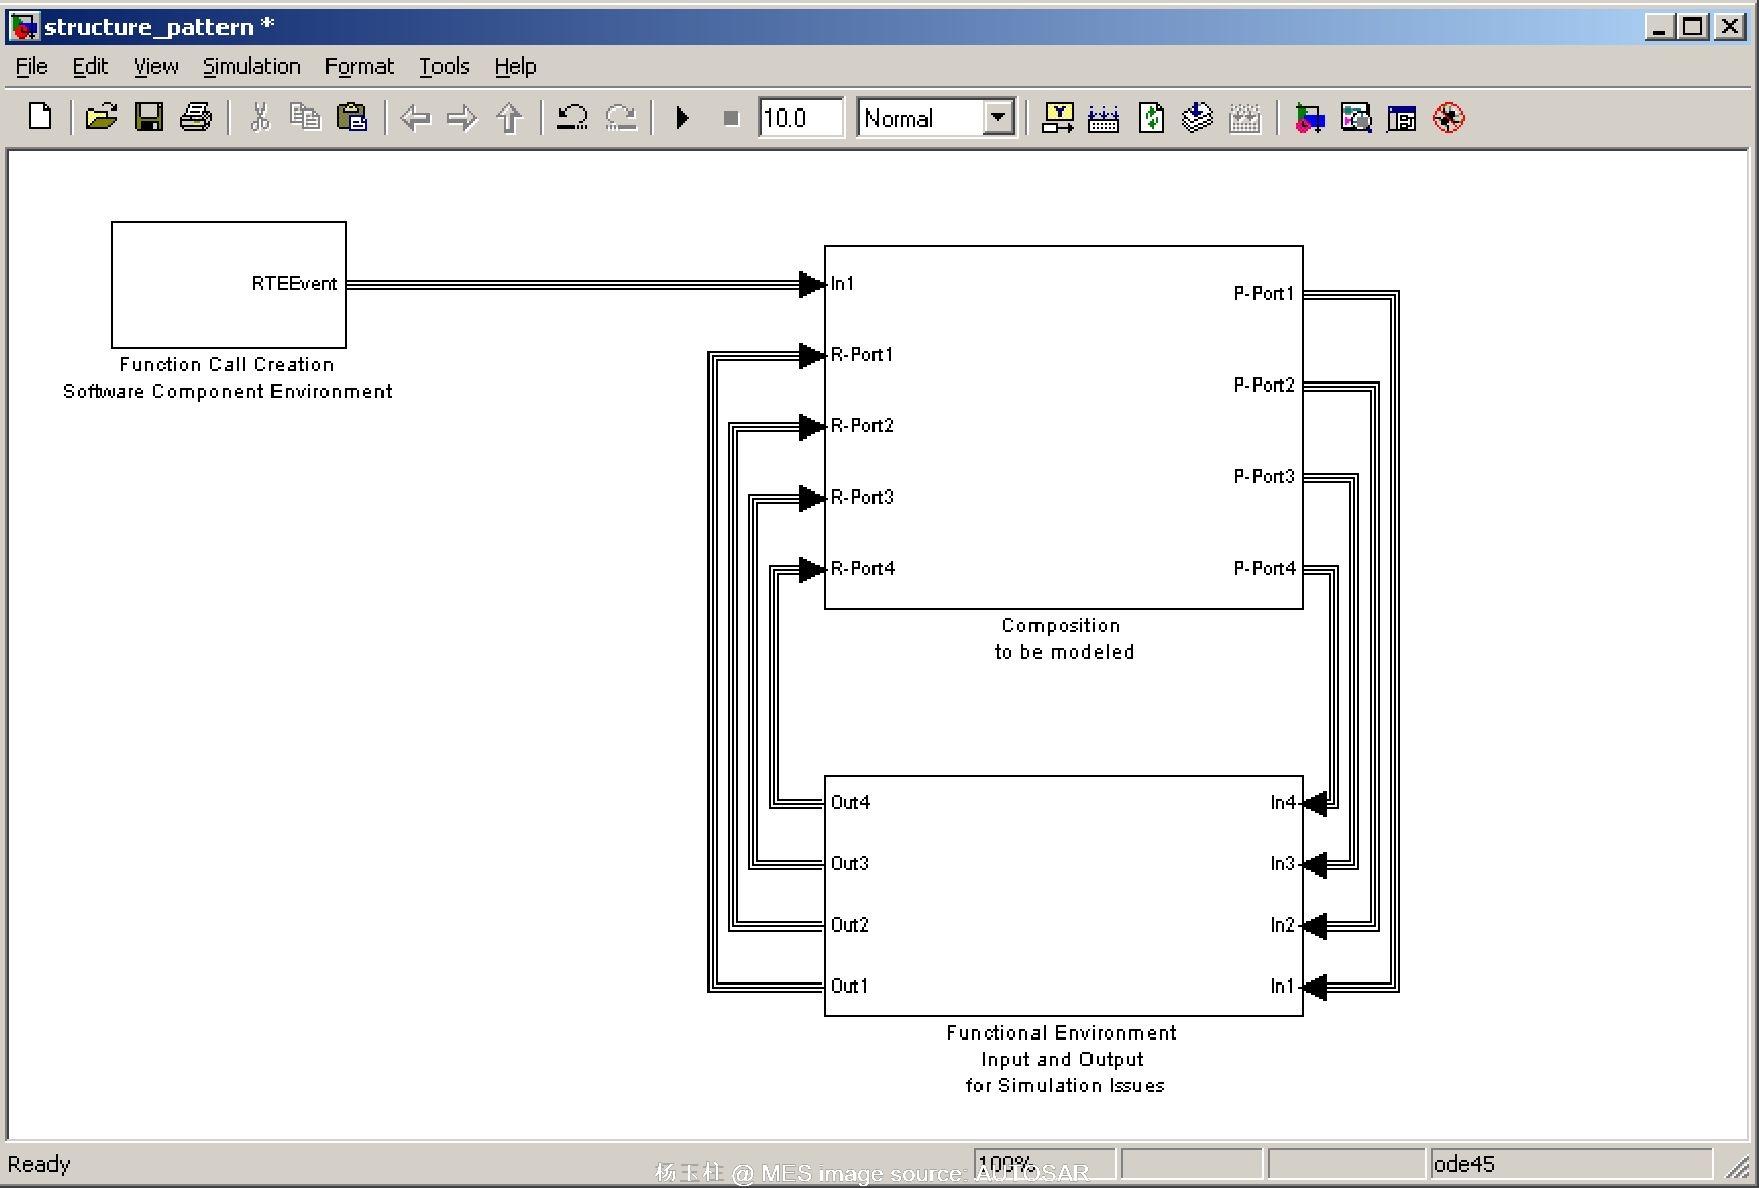Print the model diagram
Screen dimensions: 1759x1188
tap(195, 117)
